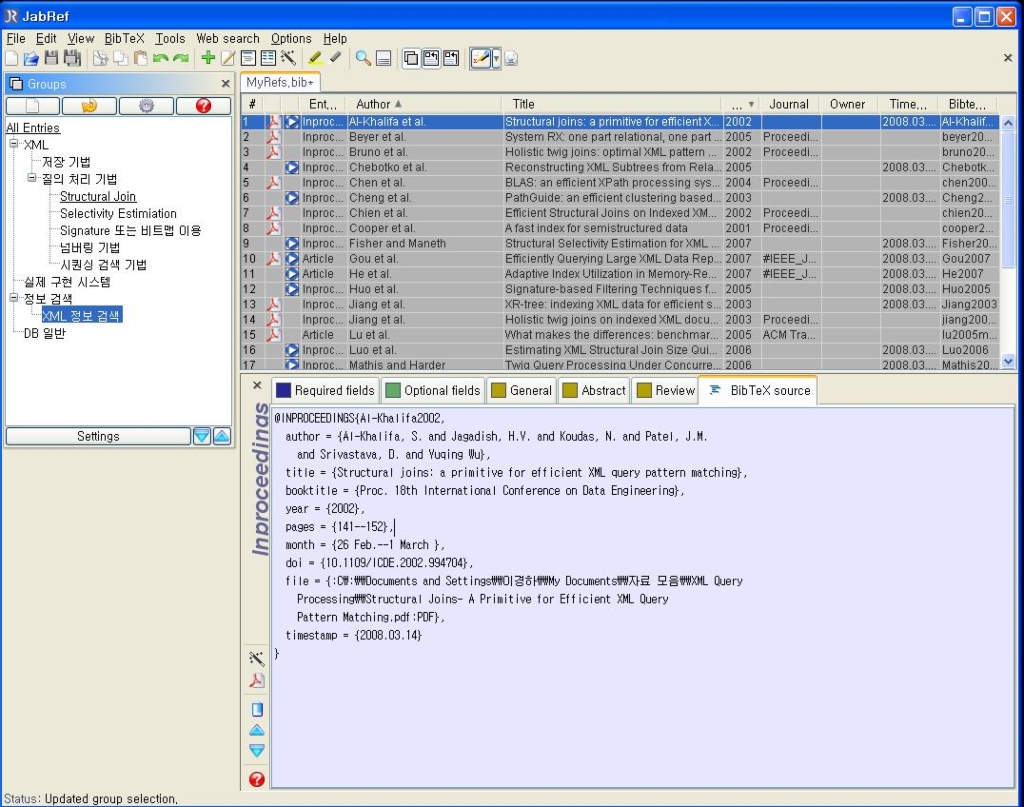The height and width of the screenshot is (807, 1024).
Task: Create a new group in the Groups panel
Action: (33, 106)
